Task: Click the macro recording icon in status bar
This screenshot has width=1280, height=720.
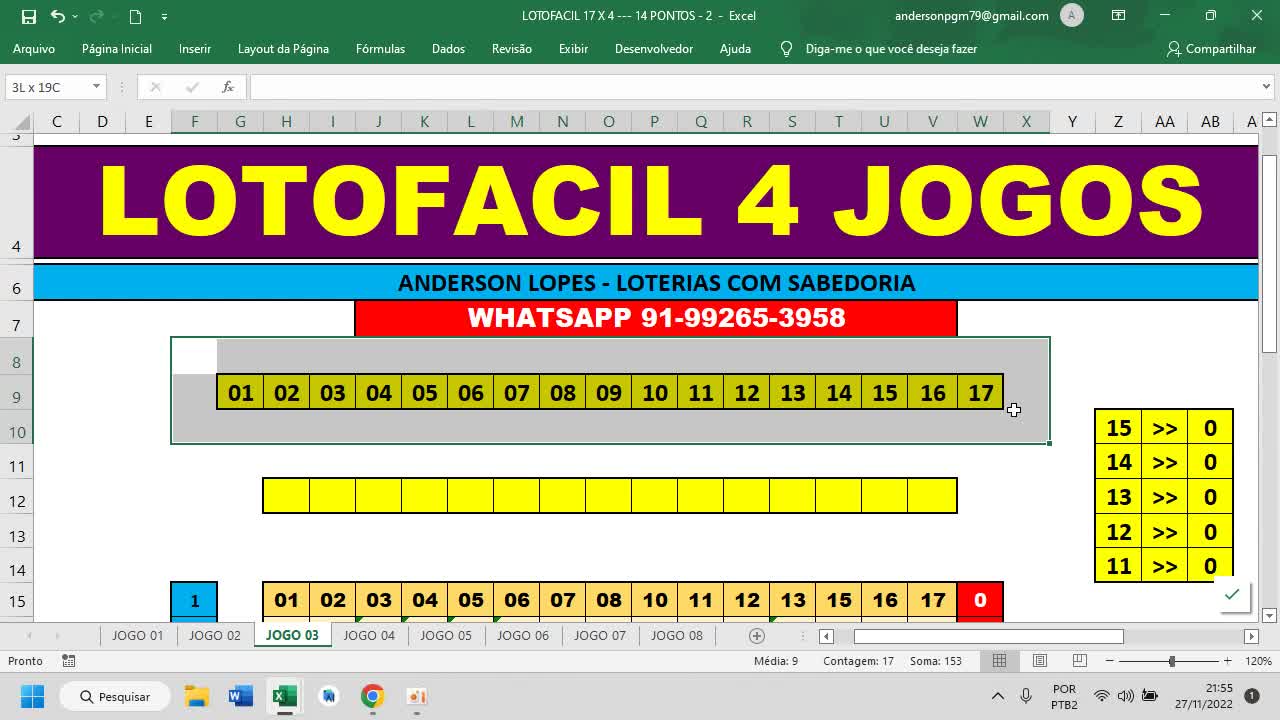Action: click(69, 661)
